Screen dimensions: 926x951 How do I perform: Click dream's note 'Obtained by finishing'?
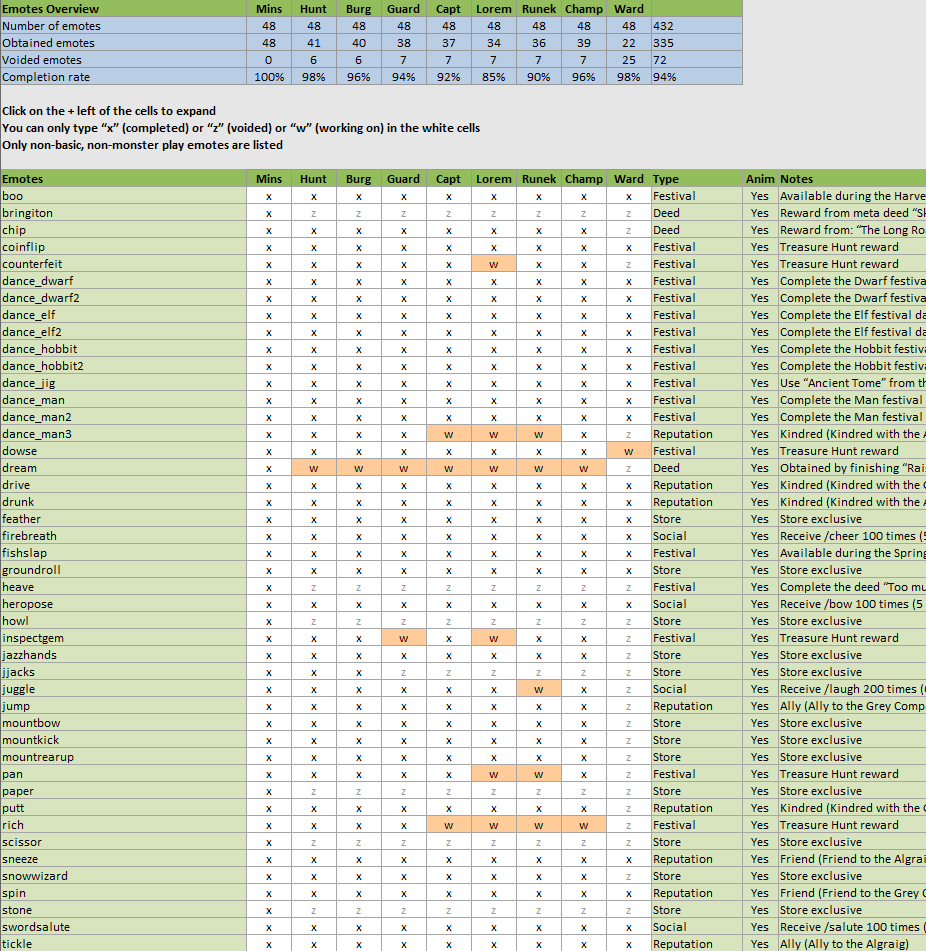(x=852, y=468)
